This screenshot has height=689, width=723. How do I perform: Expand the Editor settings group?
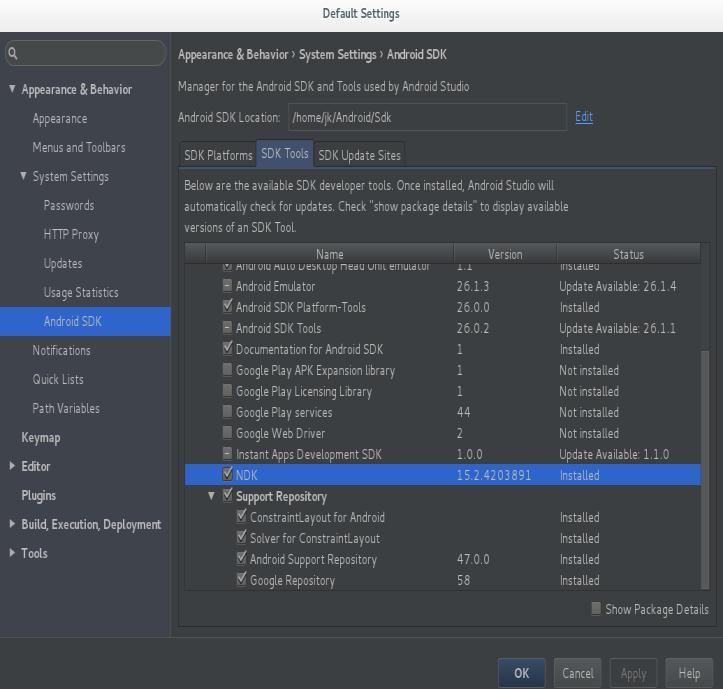pyautogui.click(x=12, y=466)
